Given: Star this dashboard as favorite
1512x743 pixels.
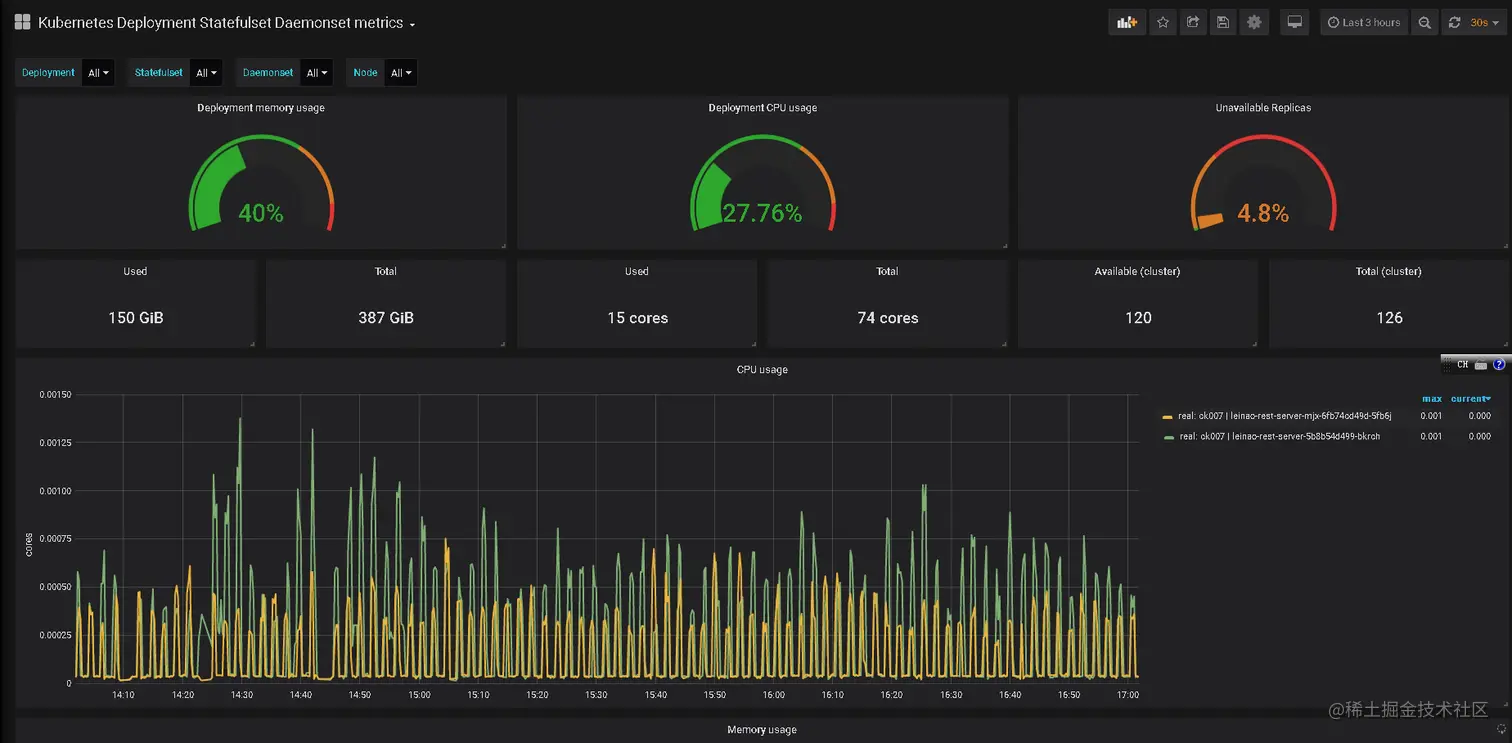Looking at the screenshot, I should pyautogui.click(x=1162, y=22).
